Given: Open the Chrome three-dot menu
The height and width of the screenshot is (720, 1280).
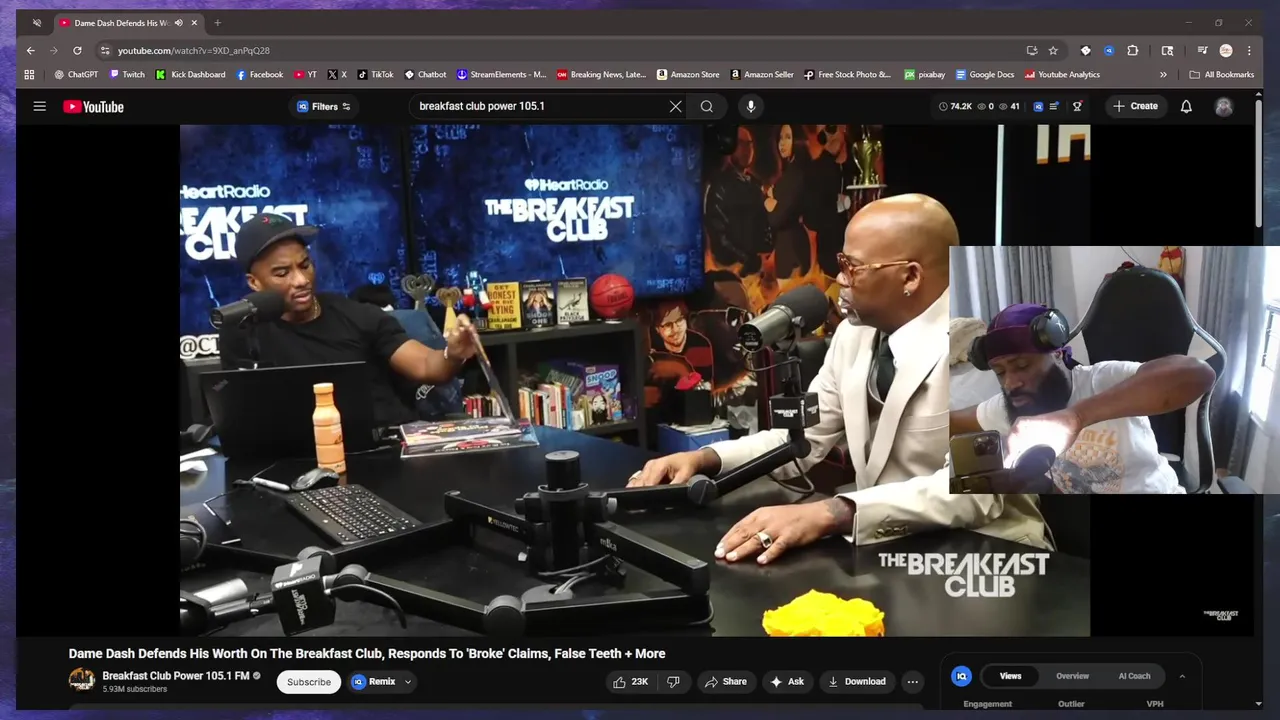Looking at the screenshot, I should coord(1249,50).
